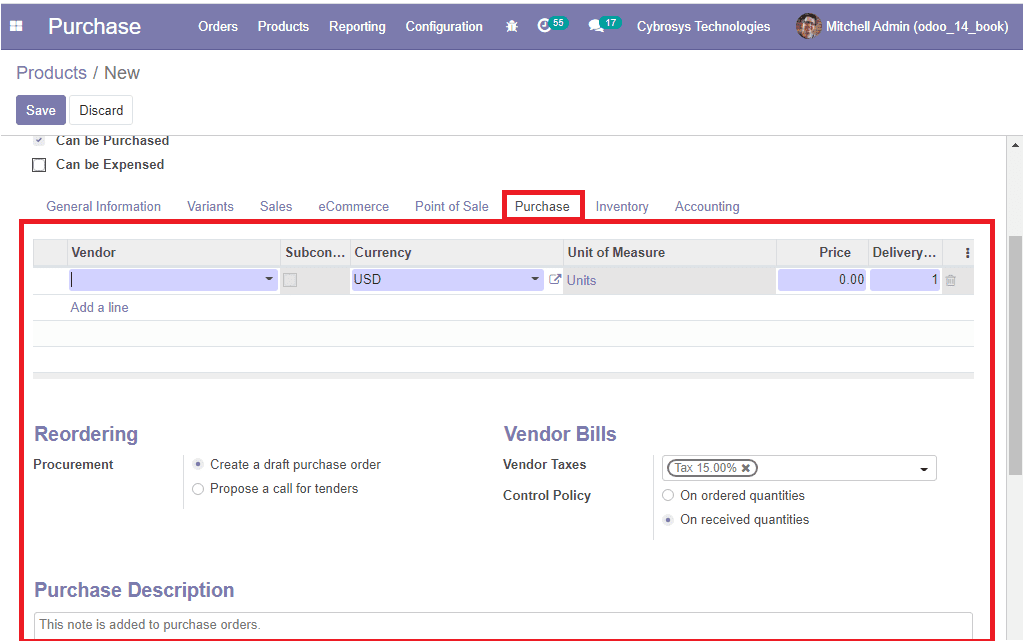The height and width of the screenshot is (641, 1024).
Task: Select Propose a call for tenders
Action: coord(198,489)
